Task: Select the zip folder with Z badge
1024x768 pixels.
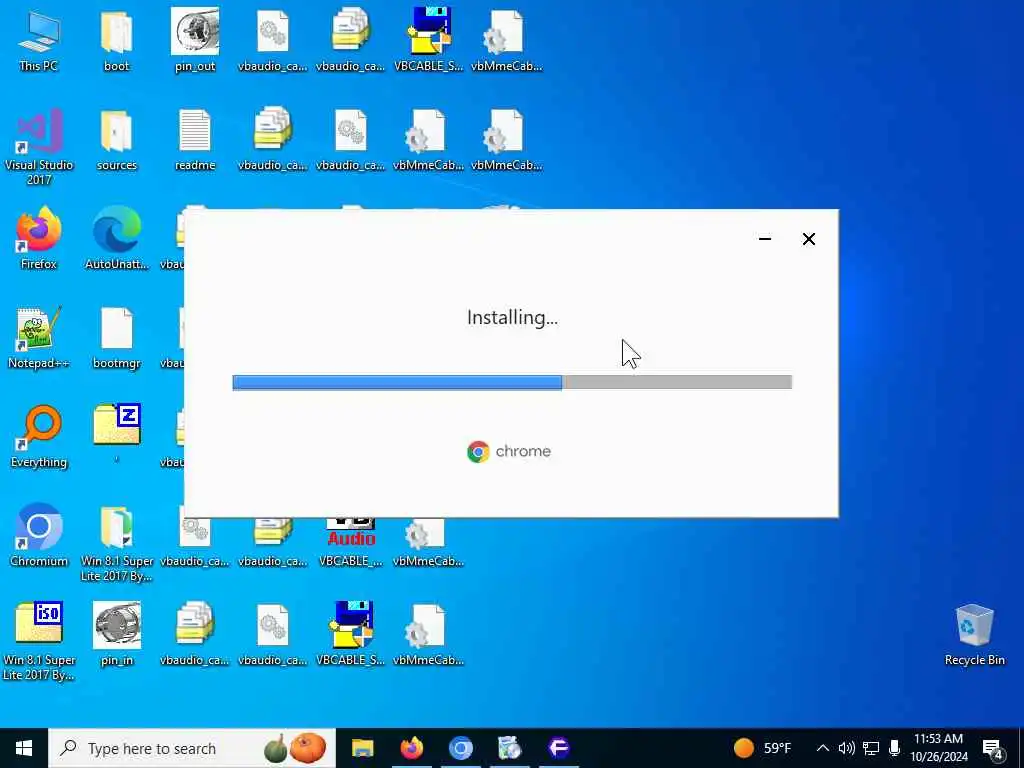Action: pos(116,432)
